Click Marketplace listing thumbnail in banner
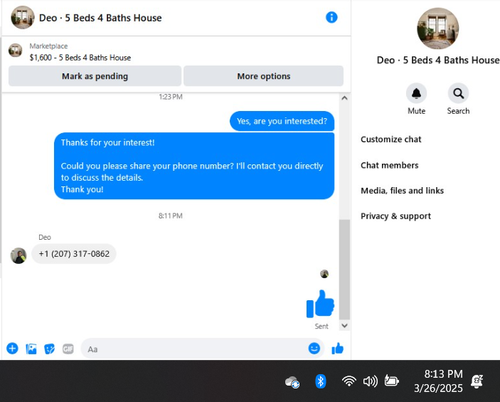The width and height of the screenshot is (500, 402). click(x=15, y=50)
